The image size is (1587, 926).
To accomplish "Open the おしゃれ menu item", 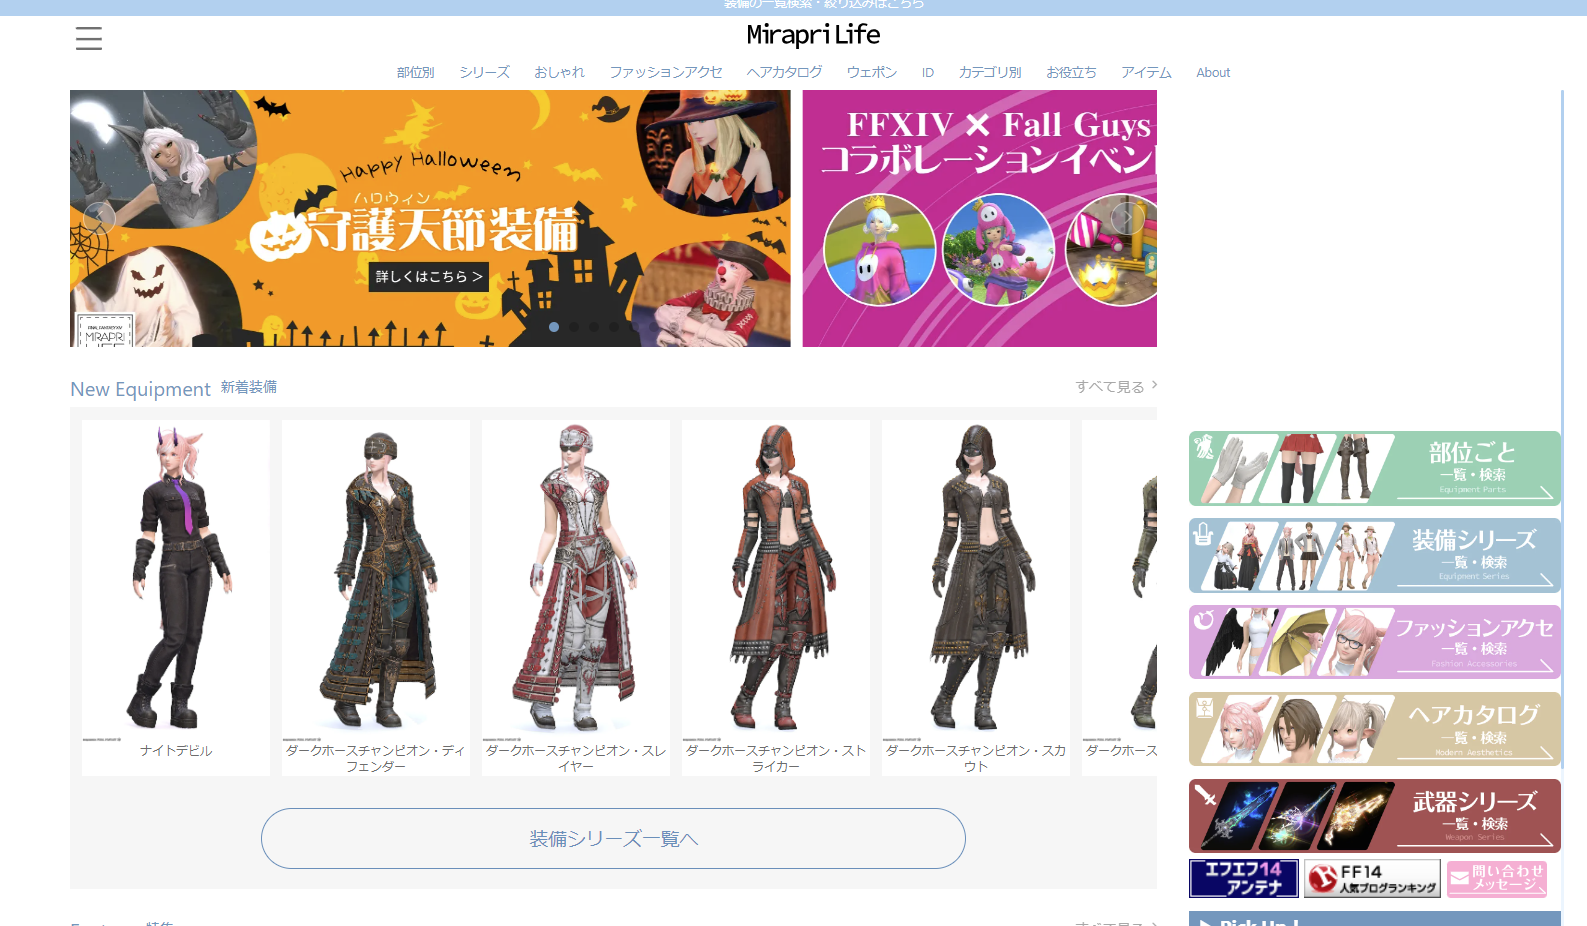I will click(x=559, y=73).
